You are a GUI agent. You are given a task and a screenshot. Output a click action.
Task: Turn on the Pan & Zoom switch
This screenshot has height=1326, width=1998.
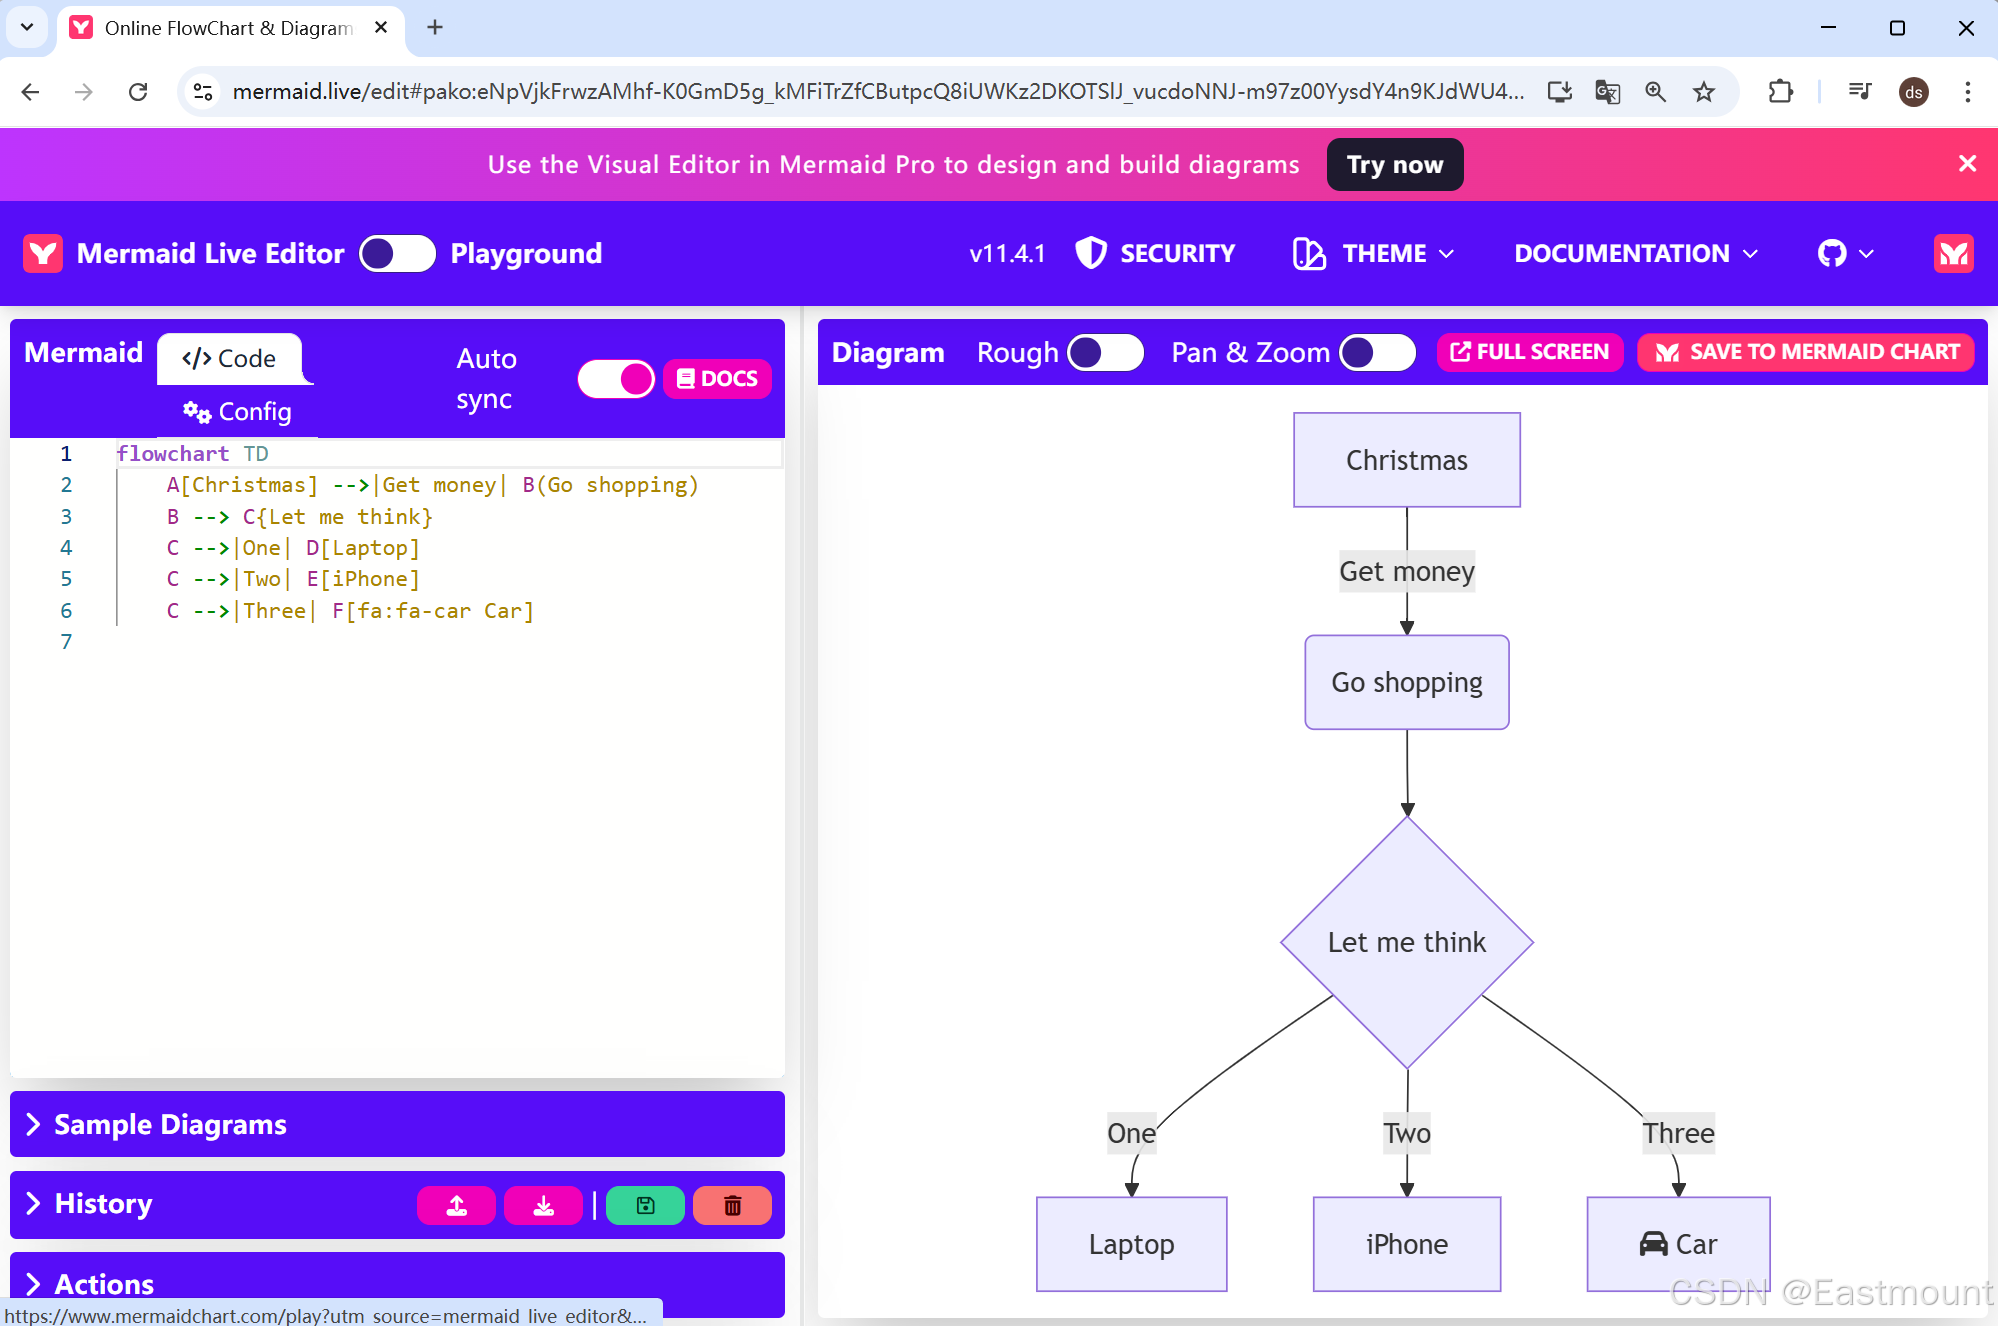pyautogui.click(x=1377, y=352)
